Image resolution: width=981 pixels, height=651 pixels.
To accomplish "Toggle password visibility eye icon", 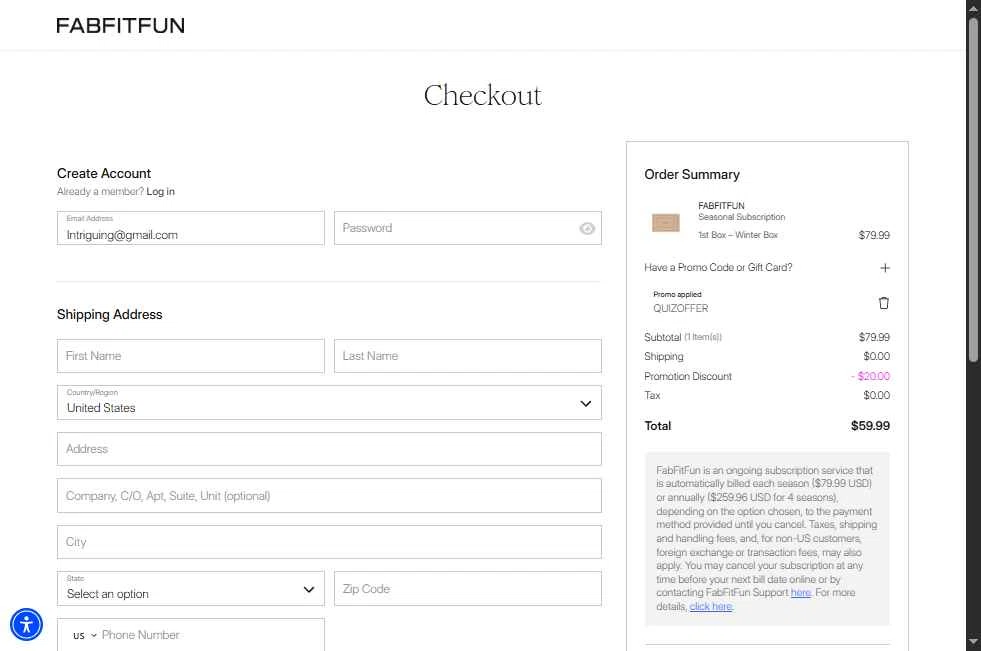I will [587, 228].
